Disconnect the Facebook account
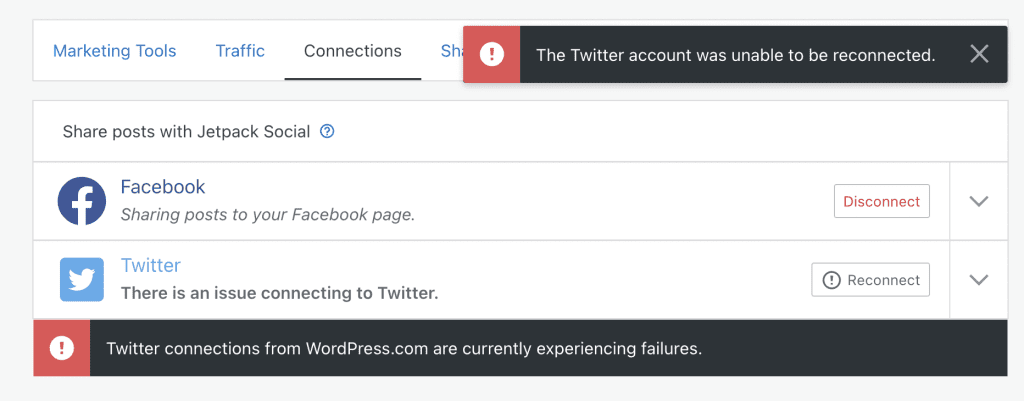Viewport: 1024px width, 401px height. (x=881, y=201)
